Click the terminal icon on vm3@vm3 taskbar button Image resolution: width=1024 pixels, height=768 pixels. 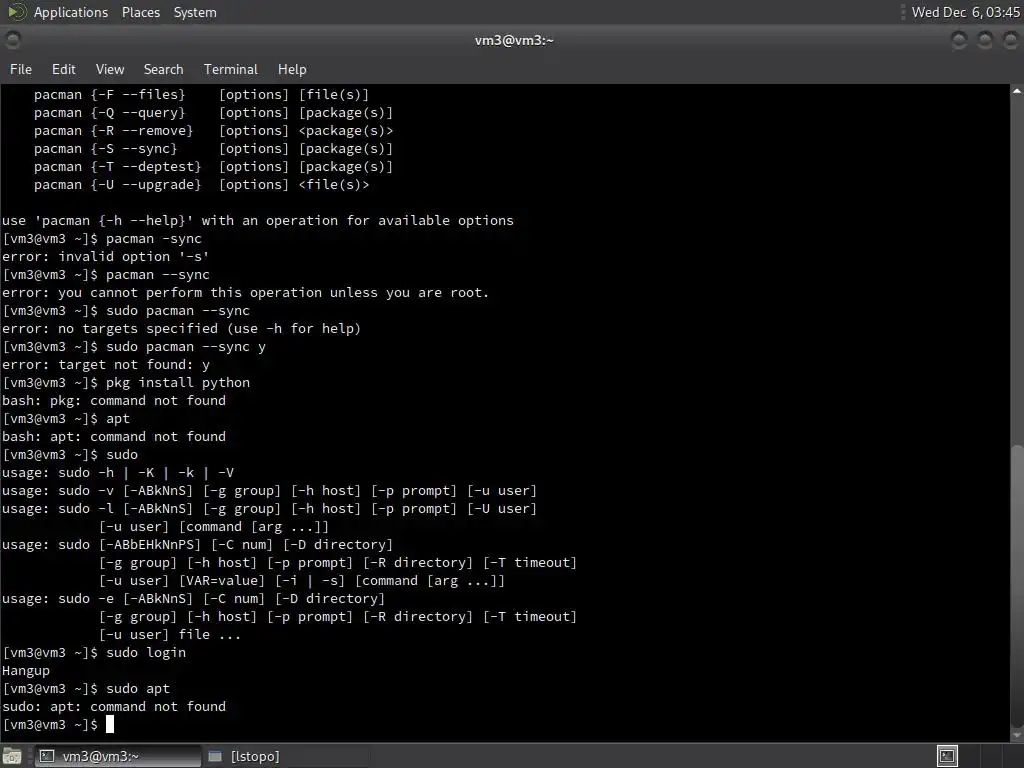47,756
